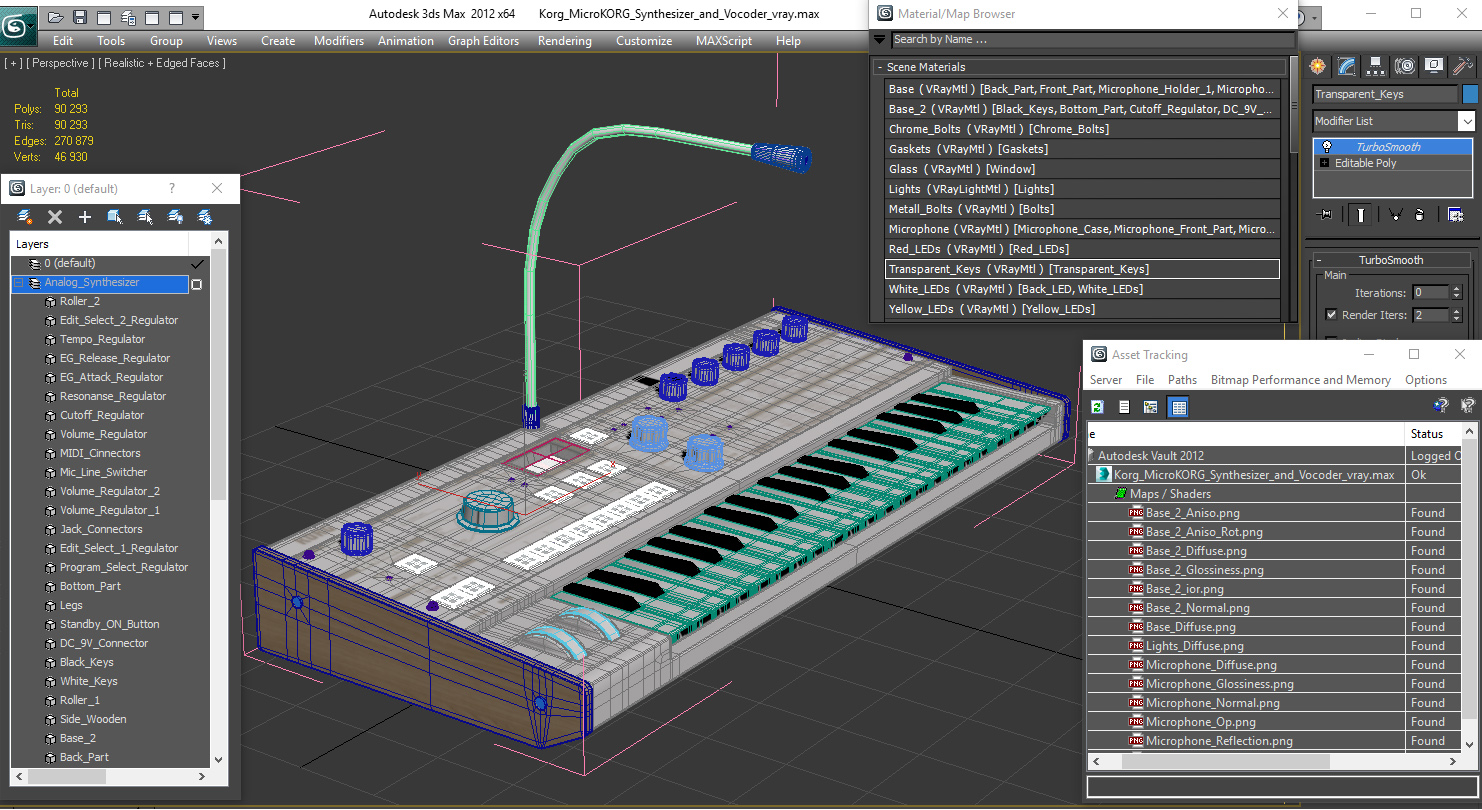Toggle the Analog_Synthesizer layer's checkbox
Viewport: 1482px width, 810px height.
click(x=197, y=284)
